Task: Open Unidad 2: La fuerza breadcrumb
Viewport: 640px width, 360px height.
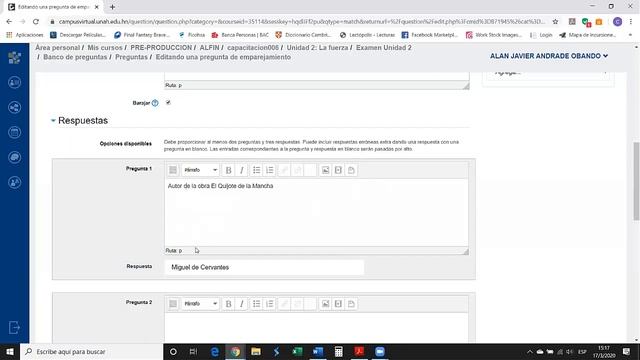Action: pyautogui.click(x=317, y=48)
